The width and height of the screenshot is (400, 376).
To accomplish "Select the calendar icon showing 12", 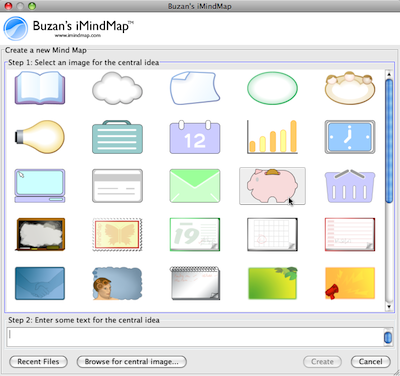I will [195, 137].
